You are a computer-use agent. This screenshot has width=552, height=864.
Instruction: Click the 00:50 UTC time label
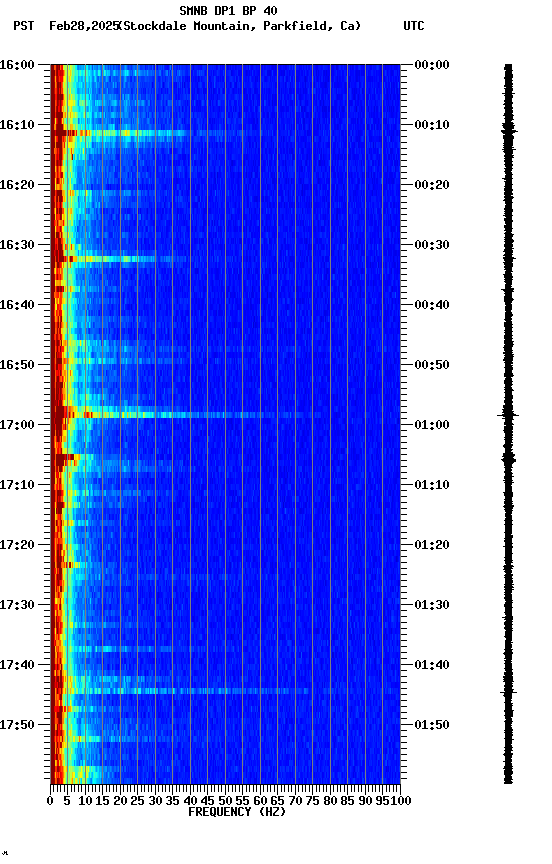coord(432,365)
